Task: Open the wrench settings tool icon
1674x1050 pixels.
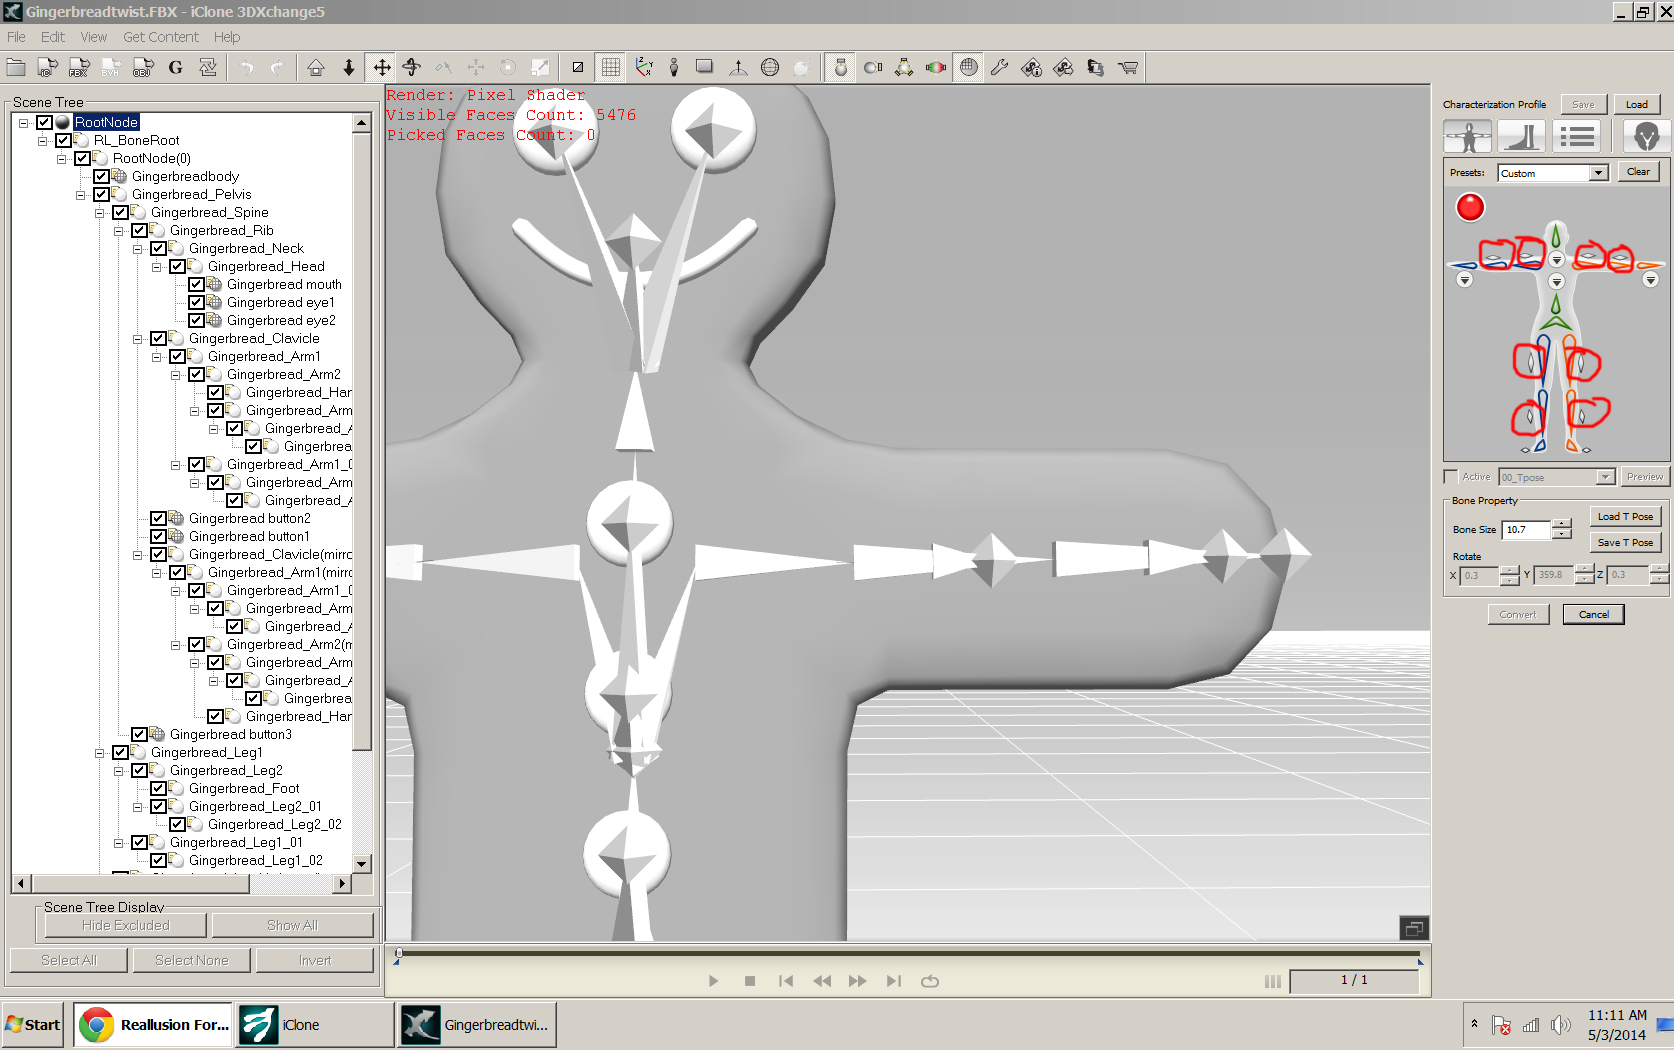Action: coord(999,68)
